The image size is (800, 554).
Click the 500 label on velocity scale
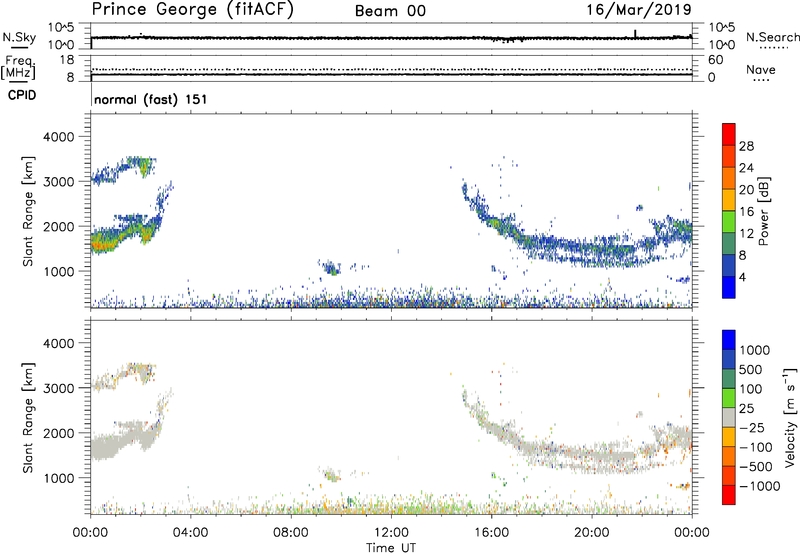[751, 369]
